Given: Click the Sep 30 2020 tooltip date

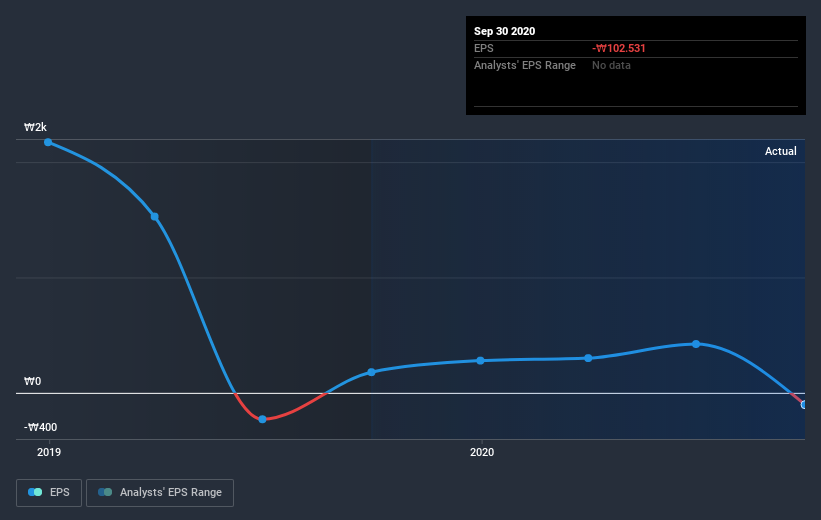Looking at the screenshot, I should (x=504, y=31).
